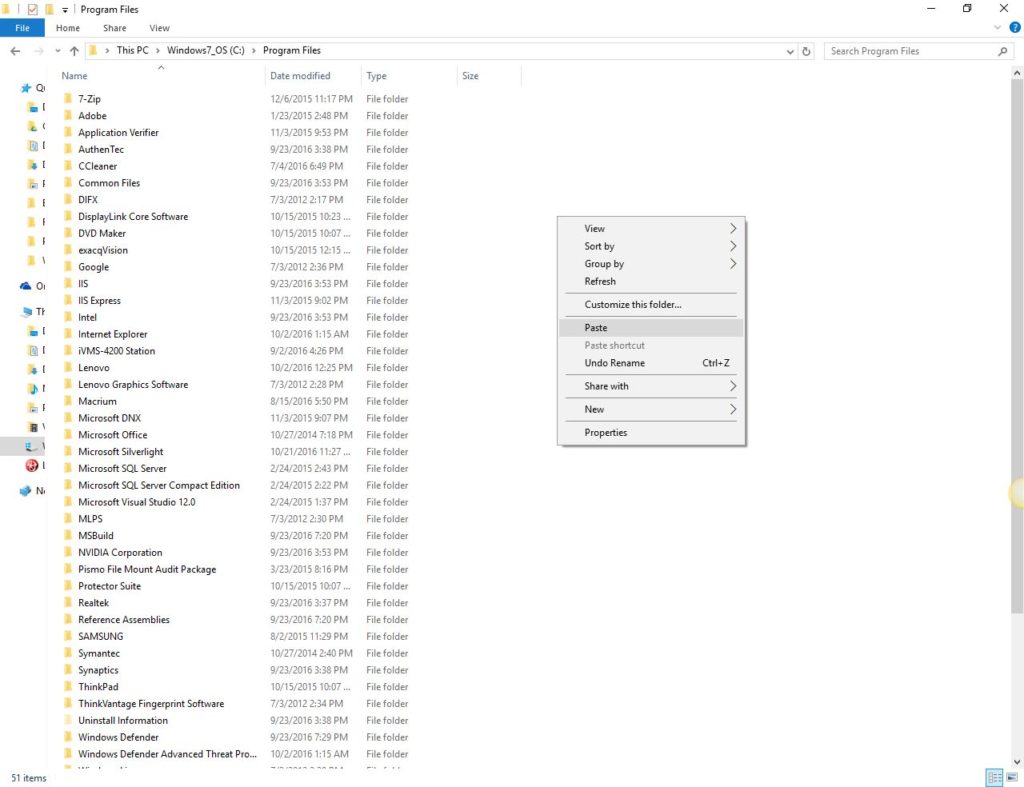Switch to large thumbnails view in the status bar
The image size is (1024, 787).
(x=1012, y=777)
